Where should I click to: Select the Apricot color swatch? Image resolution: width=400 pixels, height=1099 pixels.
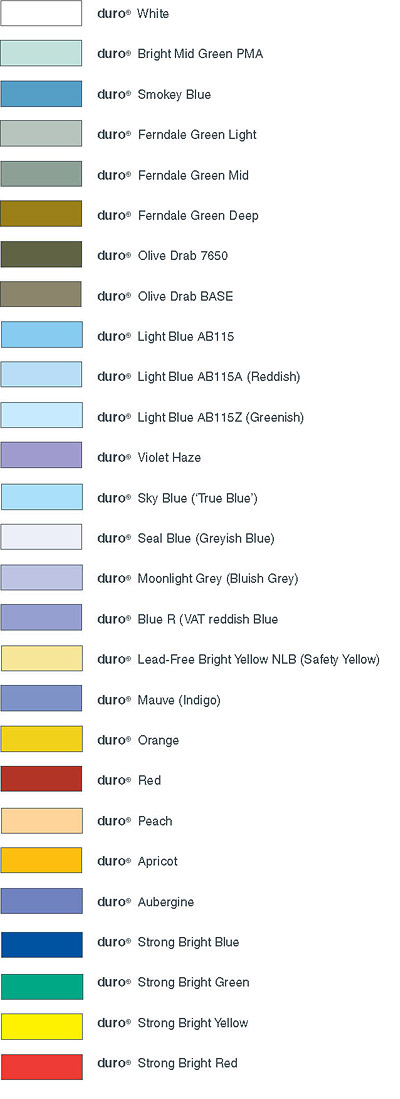coord(41,860)
